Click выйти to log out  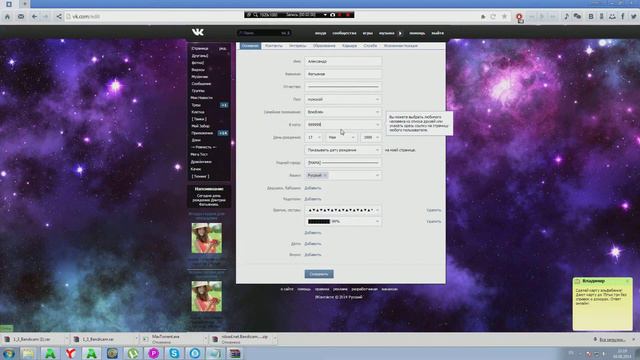point(438,33)
